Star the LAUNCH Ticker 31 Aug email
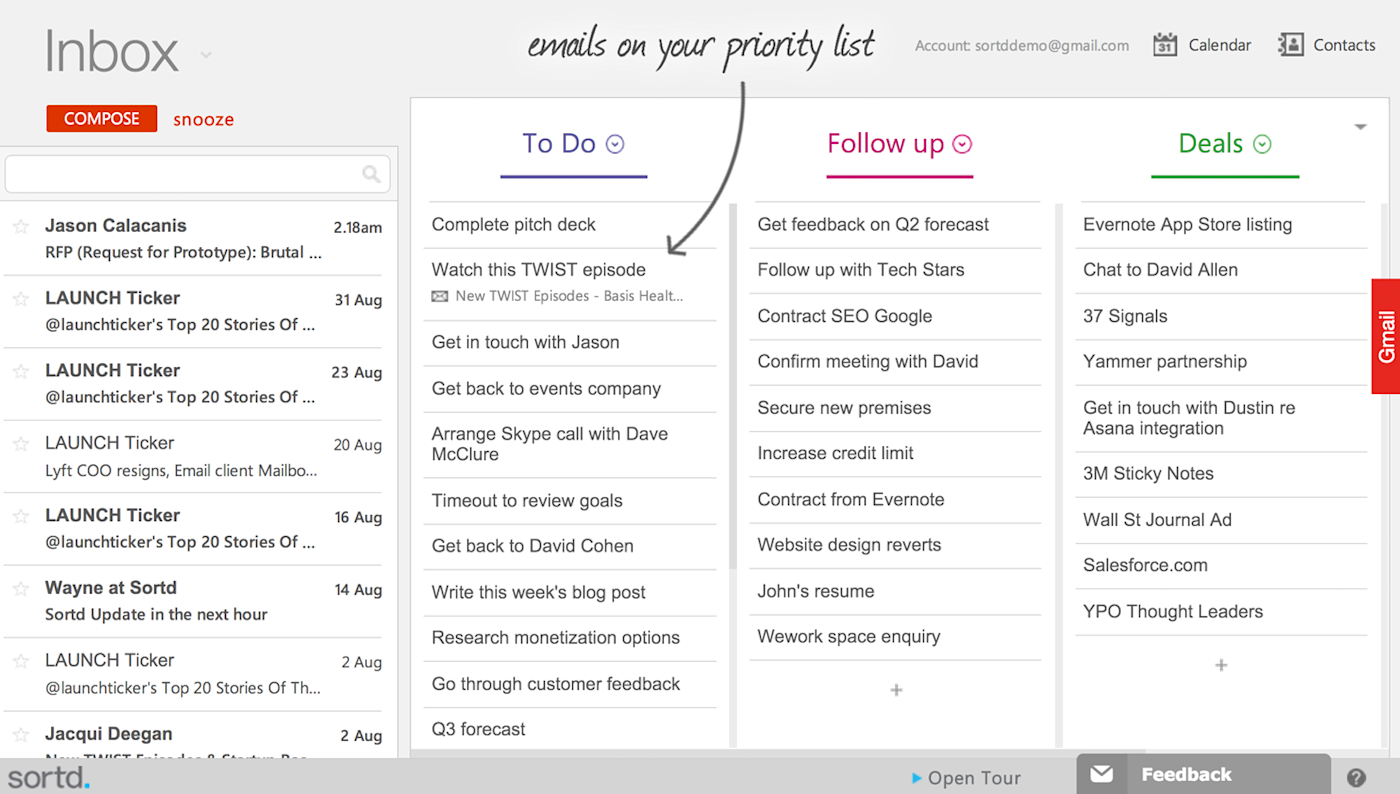The image size is (1400, 794). 20,299
